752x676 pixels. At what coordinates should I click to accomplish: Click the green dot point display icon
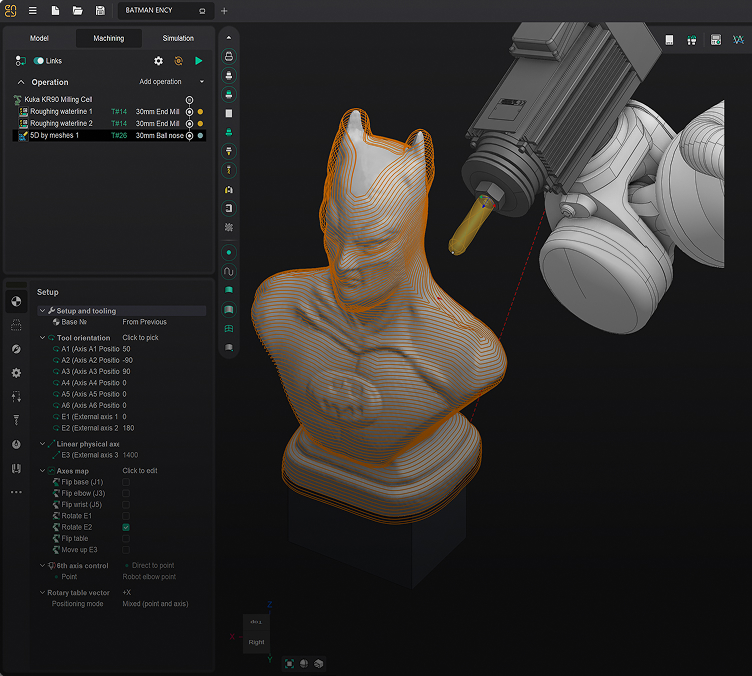[229, 252]
